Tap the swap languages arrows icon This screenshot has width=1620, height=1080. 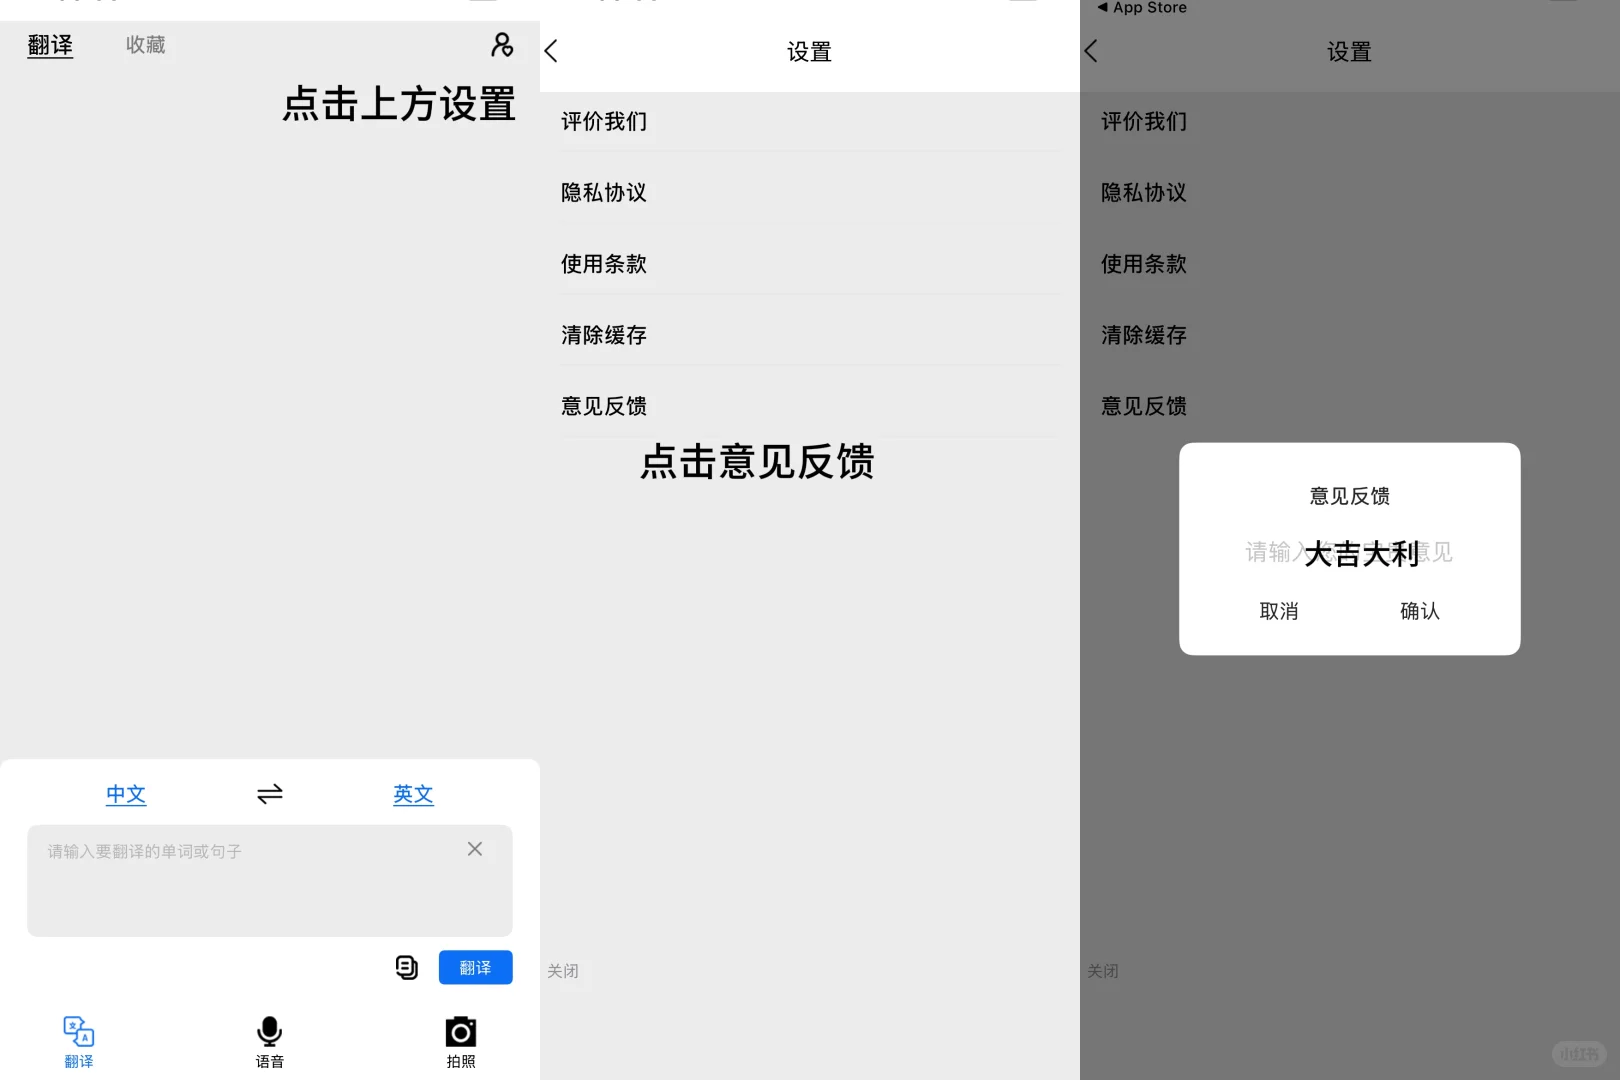click(x=269, y=793)
